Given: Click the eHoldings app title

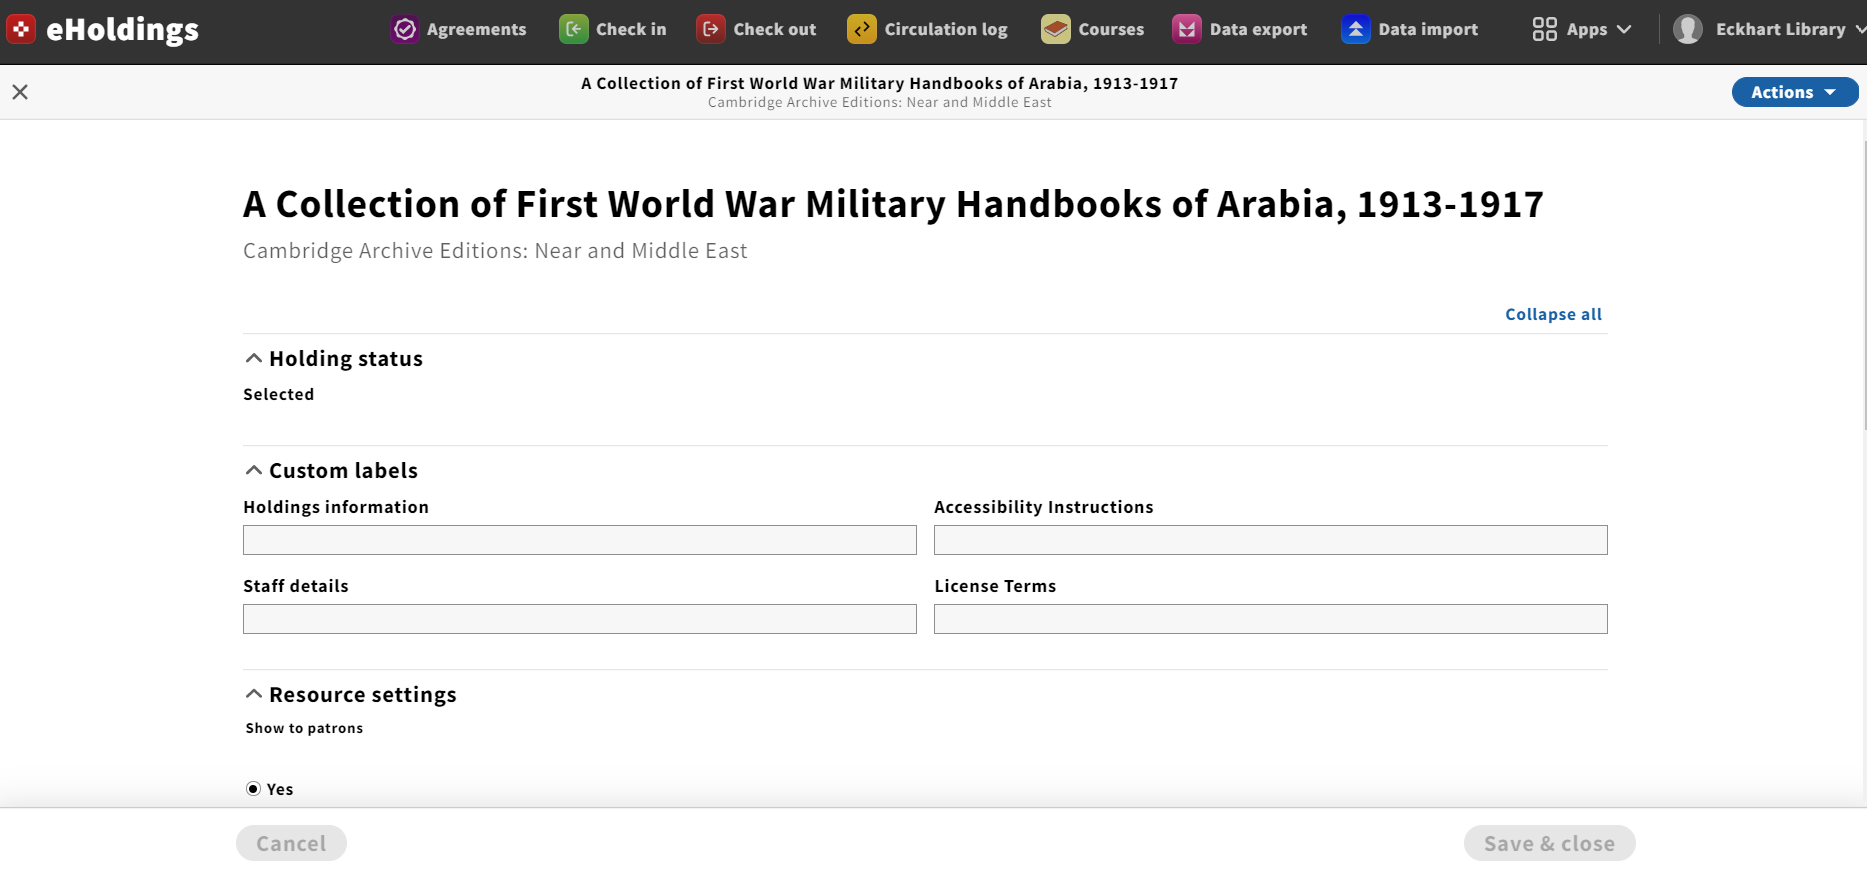Looking at the screenshot, I should coord(122,29).
